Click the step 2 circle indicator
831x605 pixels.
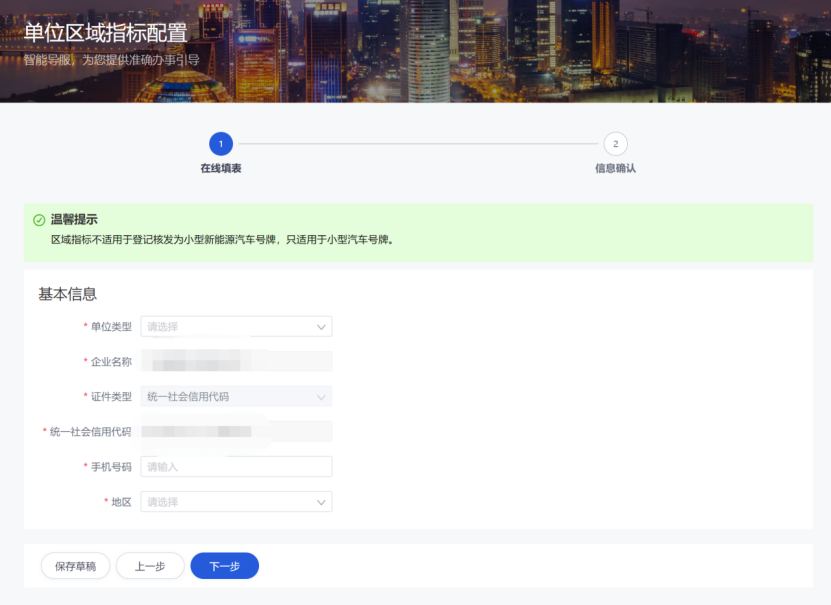(x=615, y=144)
